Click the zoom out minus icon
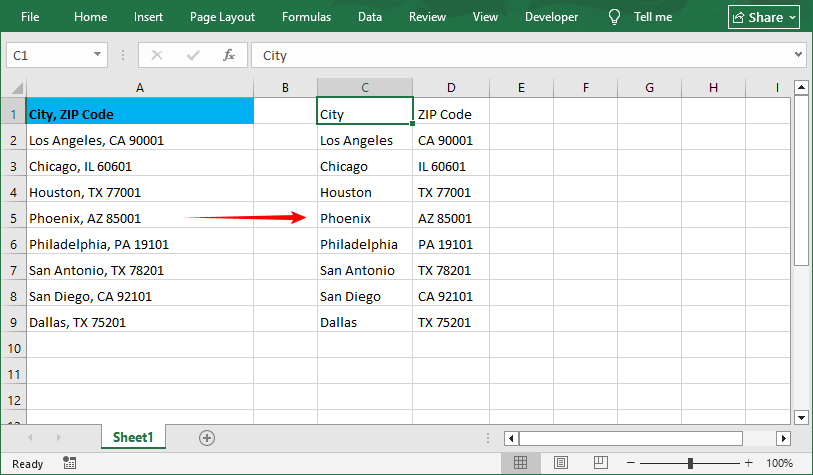Screen dimensions: 813x475 pos(630,463)
